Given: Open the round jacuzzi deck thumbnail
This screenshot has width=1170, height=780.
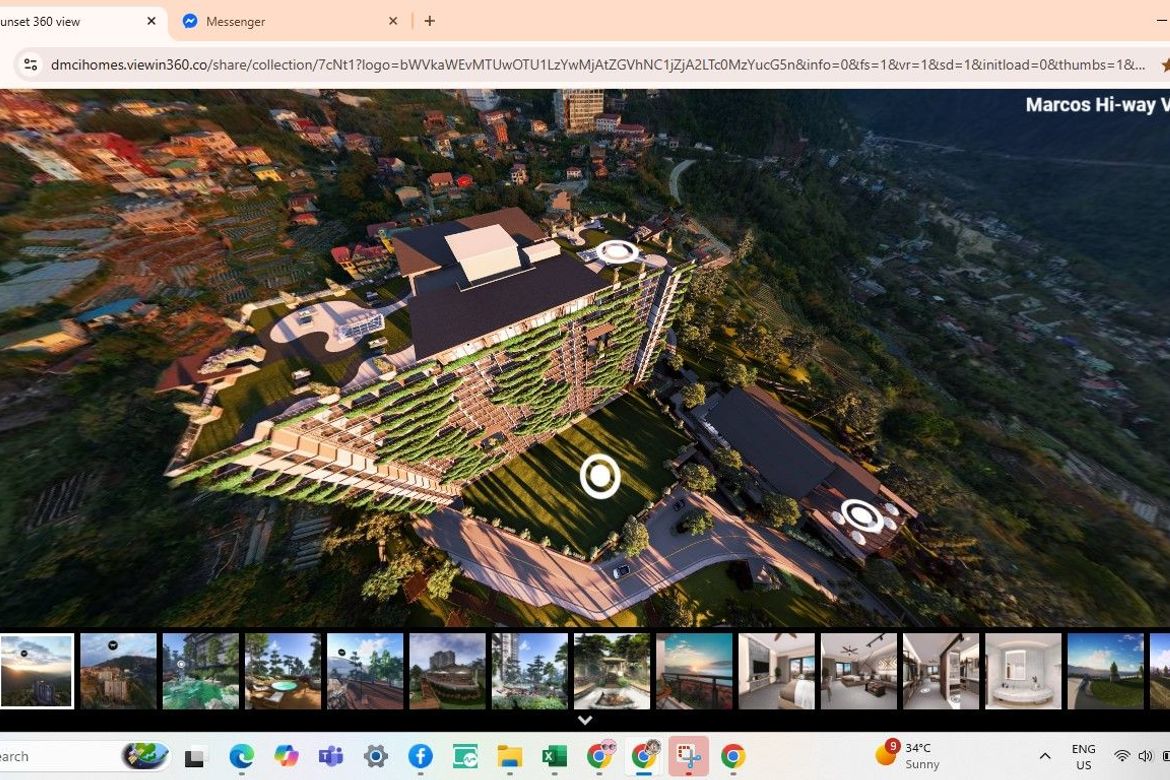Looking at the screenshot, I should [x=283, y=670].
